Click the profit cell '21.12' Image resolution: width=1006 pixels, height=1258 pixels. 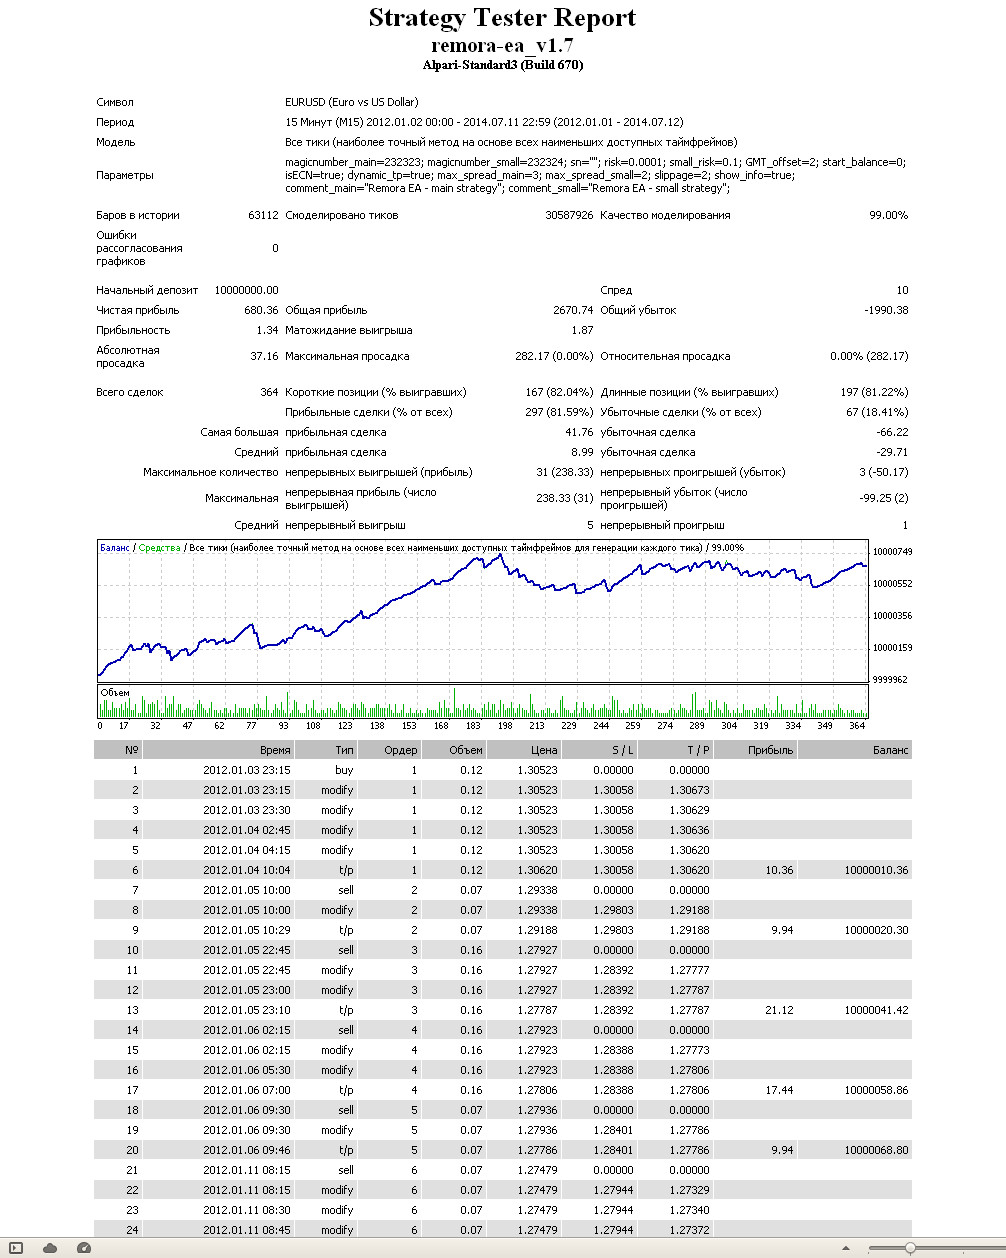click(x=780, y=1010)
